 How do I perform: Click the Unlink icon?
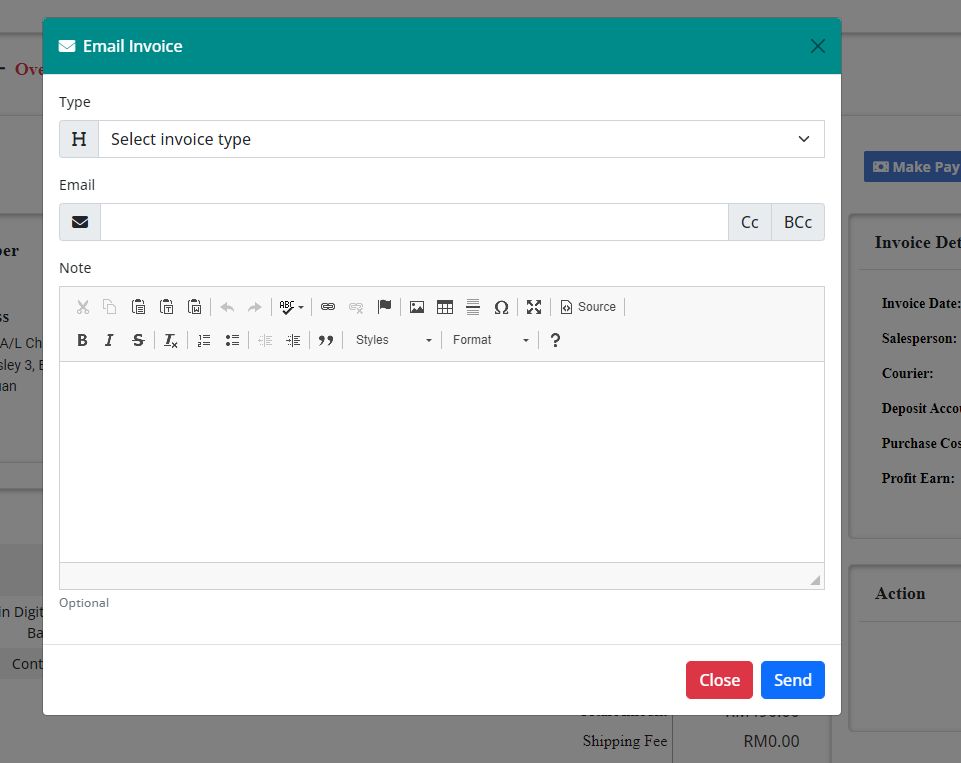point(356,307)
